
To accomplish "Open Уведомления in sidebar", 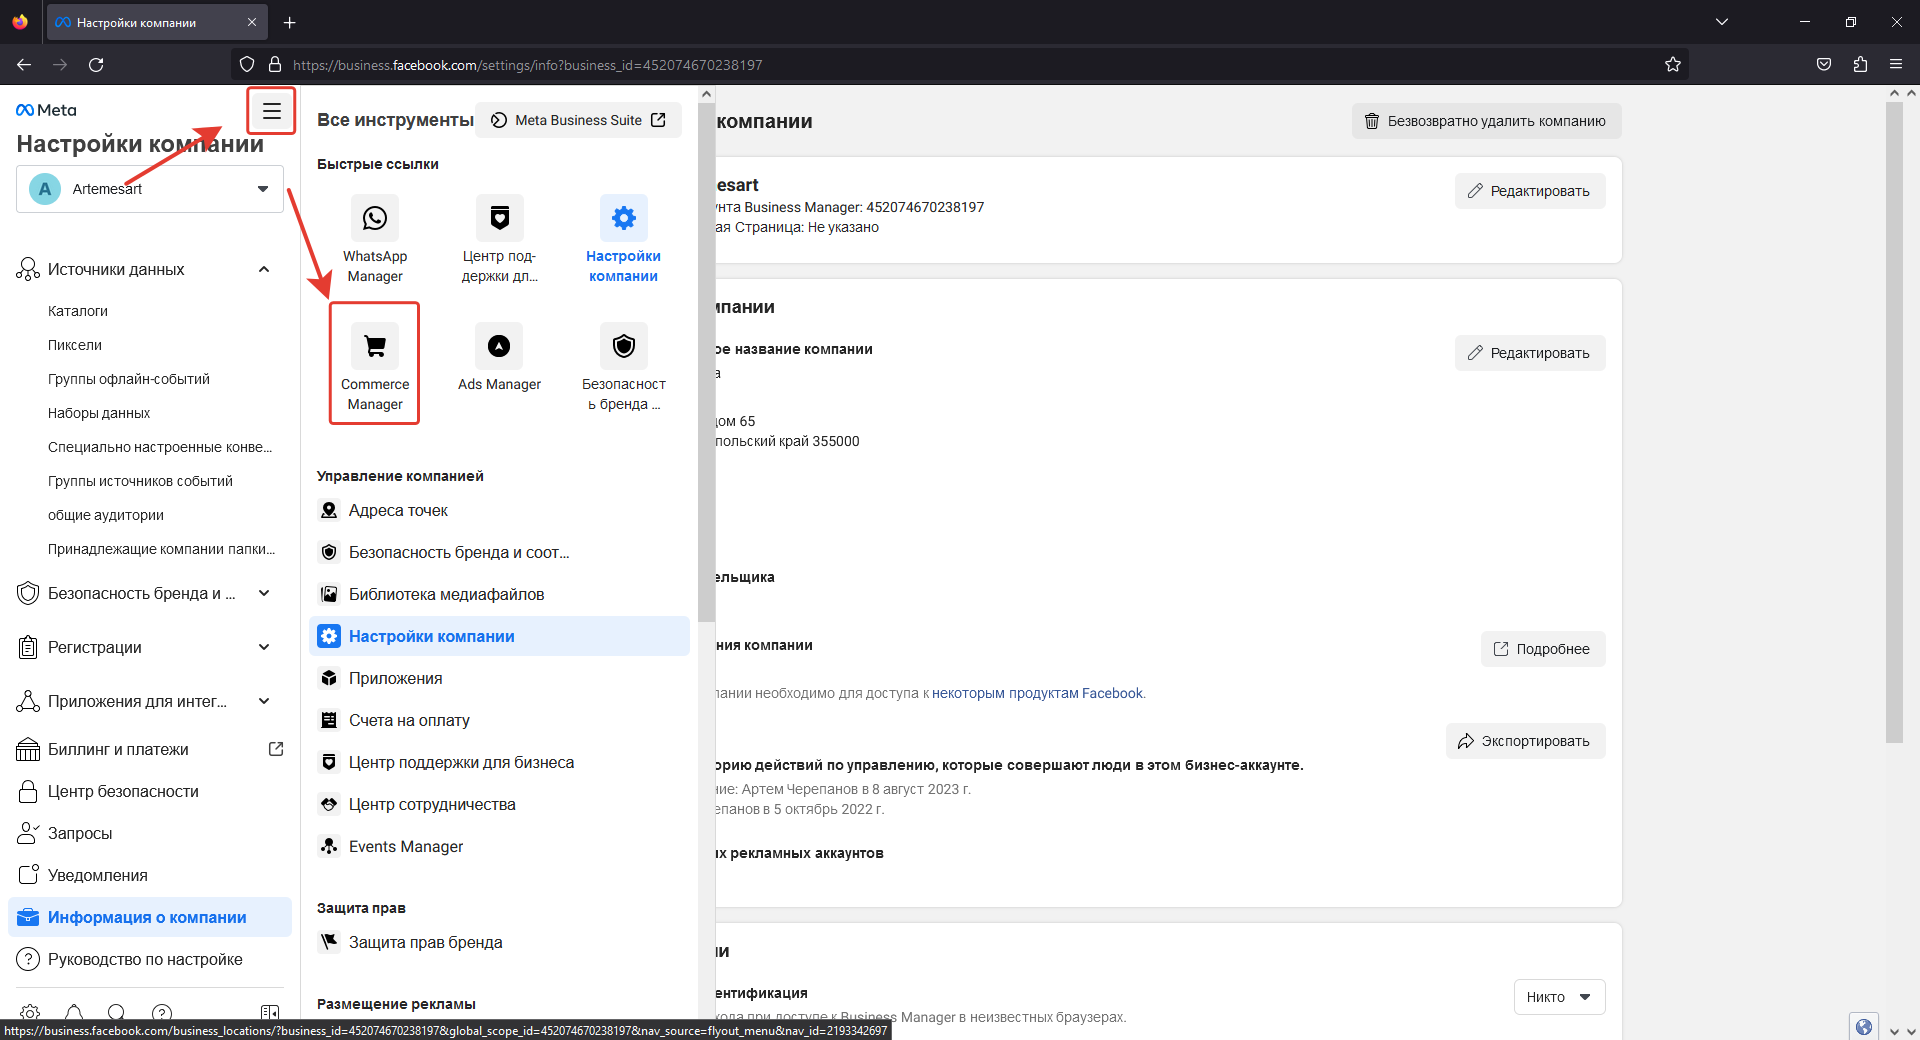I will point(150,875).
